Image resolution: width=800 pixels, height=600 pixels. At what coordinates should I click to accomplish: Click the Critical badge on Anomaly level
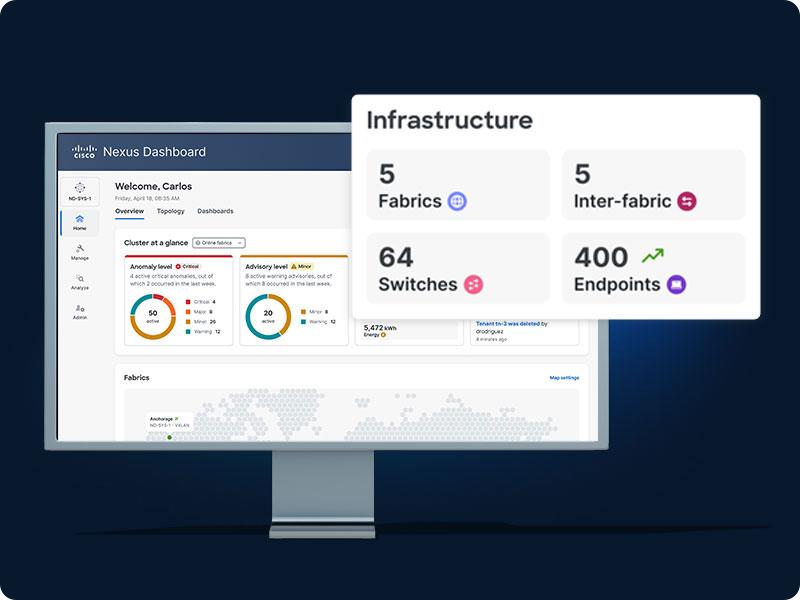[x=190, y=266]
